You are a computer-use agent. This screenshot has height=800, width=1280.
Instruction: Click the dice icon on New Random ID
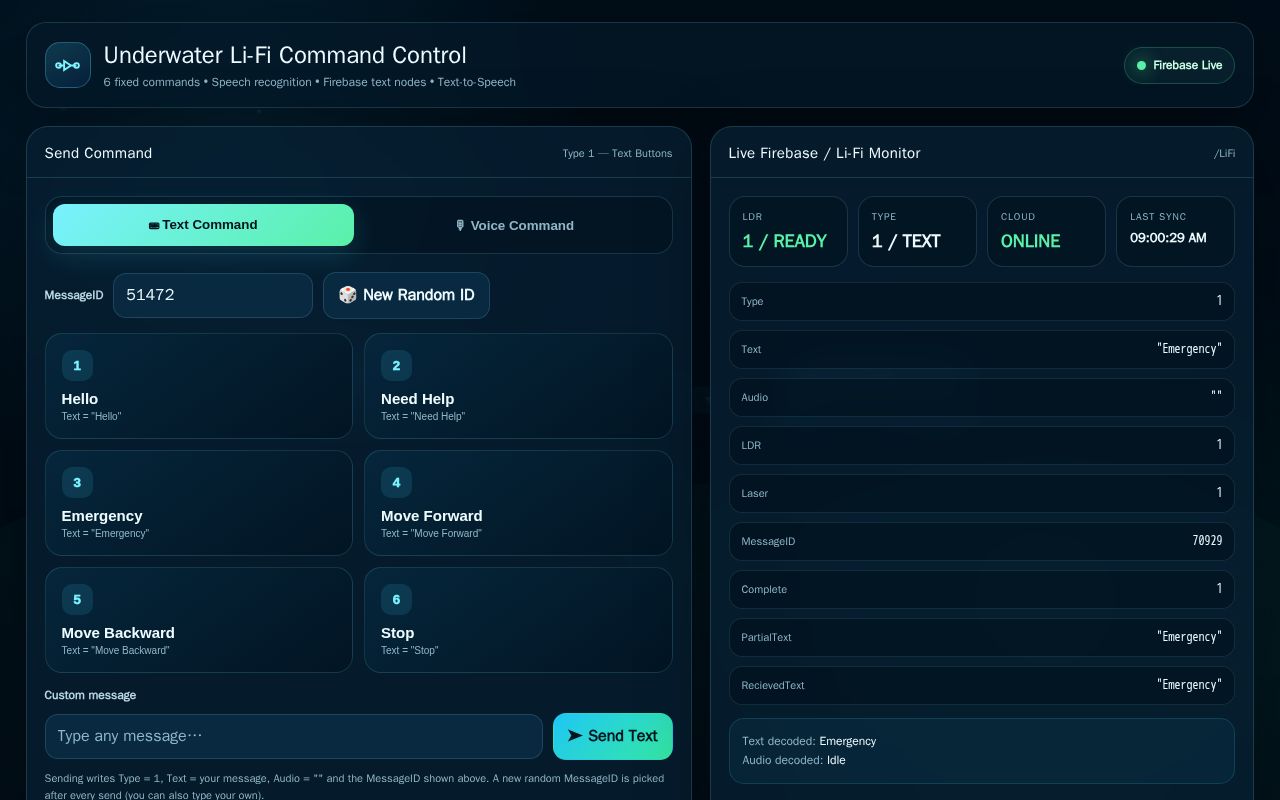pos(348,295)
